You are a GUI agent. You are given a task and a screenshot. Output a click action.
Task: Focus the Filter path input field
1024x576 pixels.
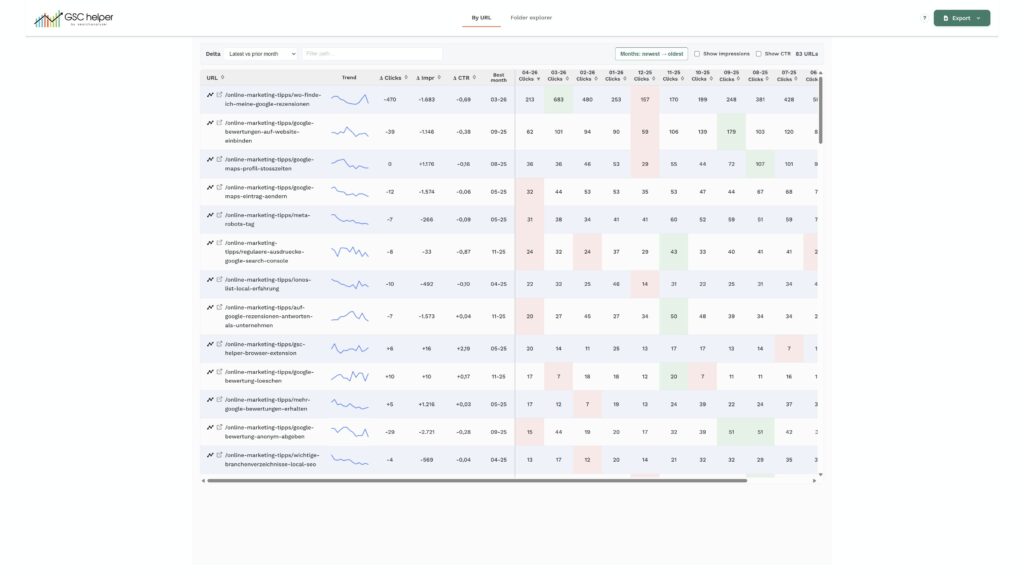(x=372, y=54)
